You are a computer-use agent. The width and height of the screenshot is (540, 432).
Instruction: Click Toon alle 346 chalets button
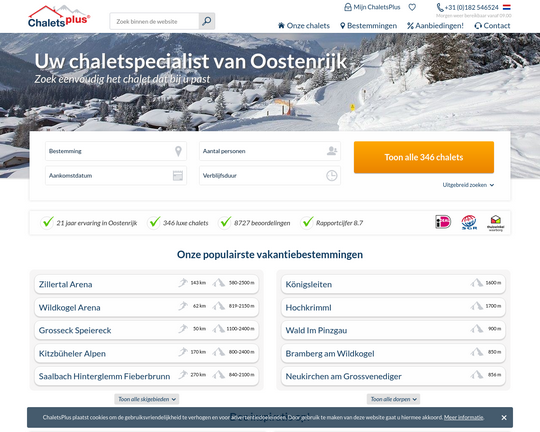[x=424, y=157]
